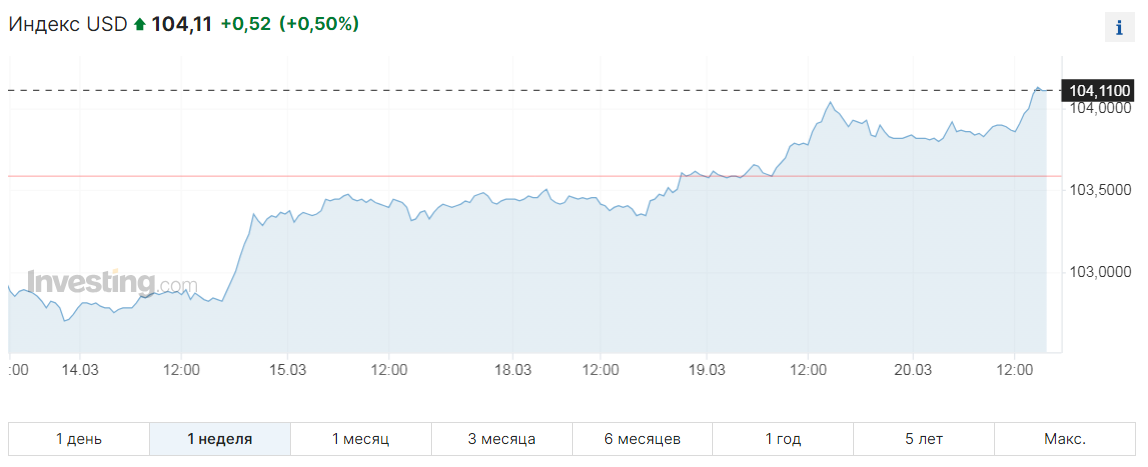The width and height of the screenshot is (1148, 467).
Task: Click the Индекс USD title
Action: pos(68,24)
